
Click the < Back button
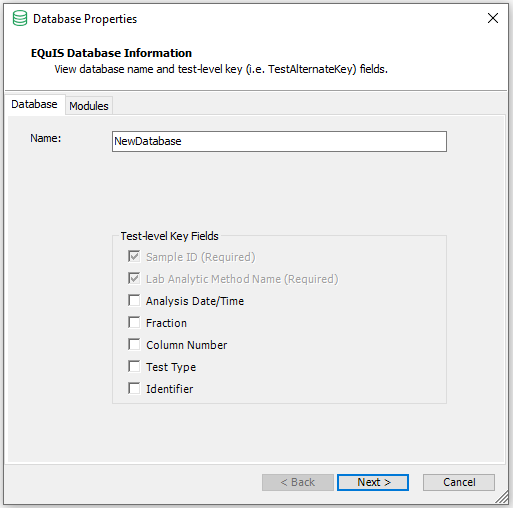[298, 482]
